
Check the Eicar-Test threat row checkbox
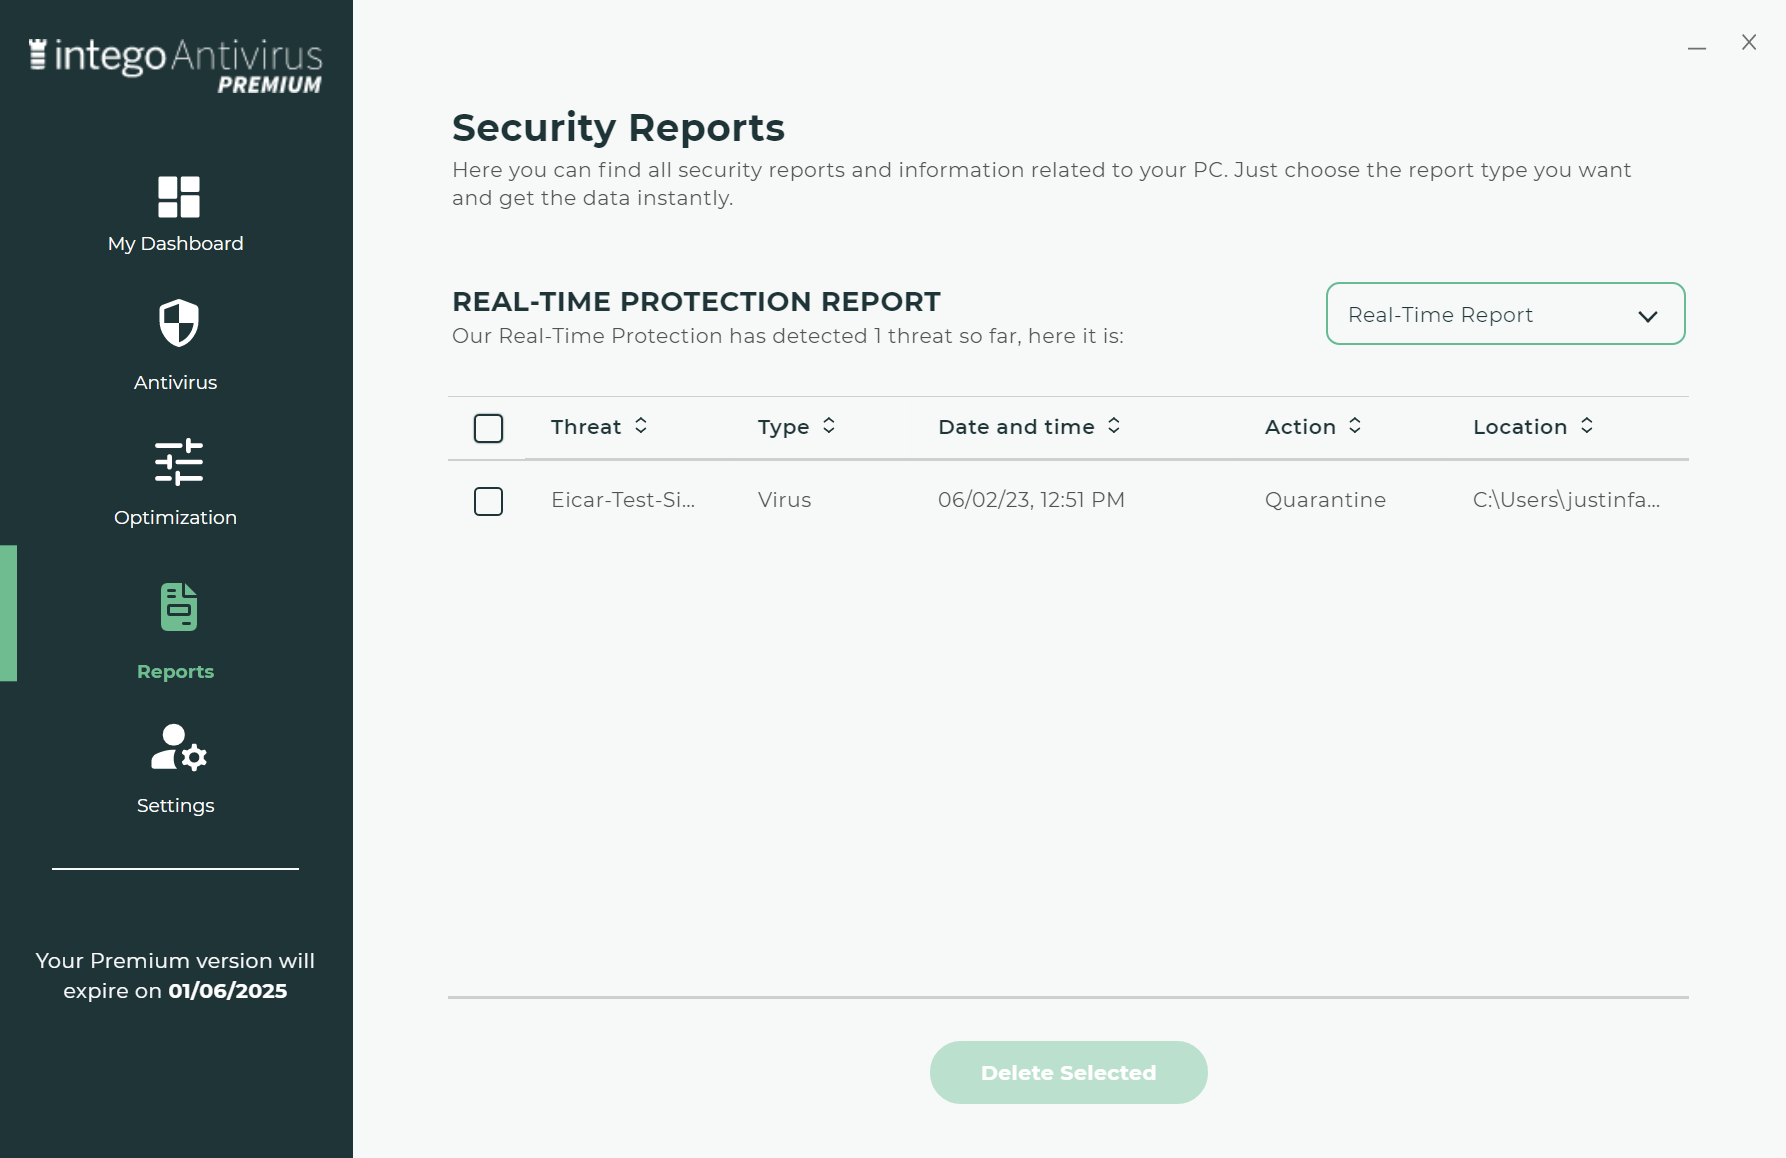click(488, 501)
